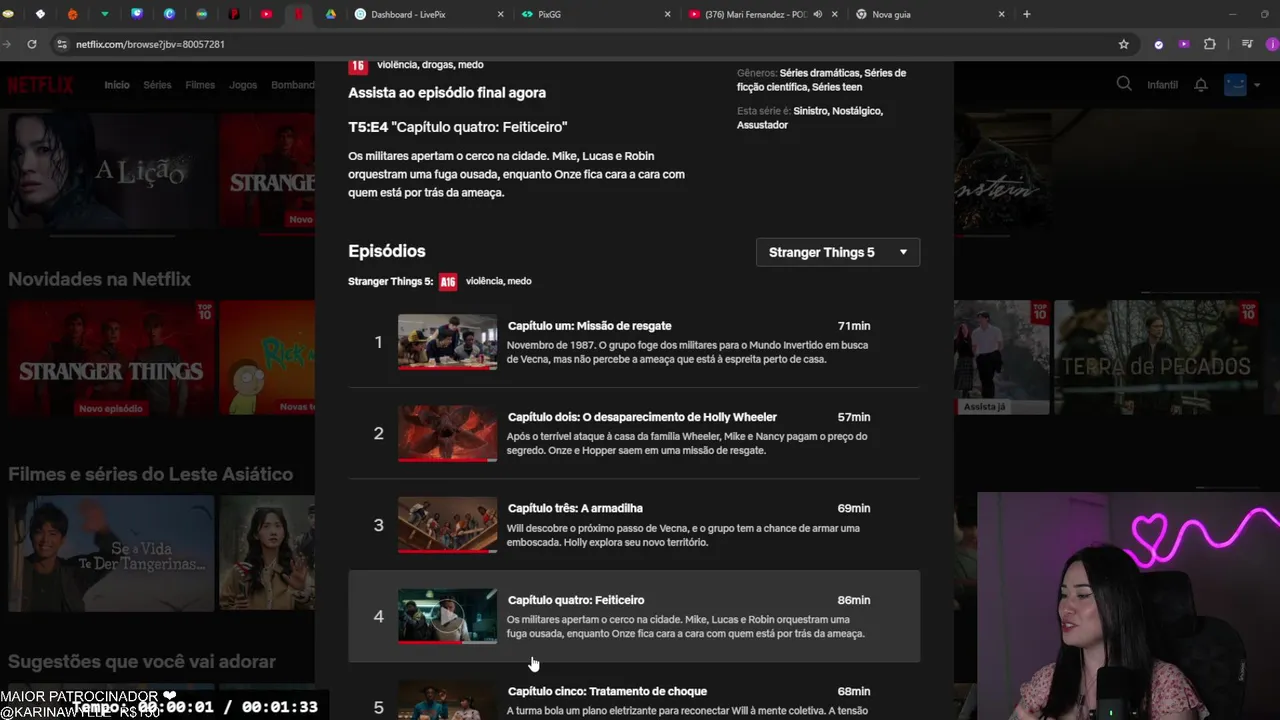Play episode 2 thumbnail with Demogorgon
1280x720 pixels.
point(447,433)
